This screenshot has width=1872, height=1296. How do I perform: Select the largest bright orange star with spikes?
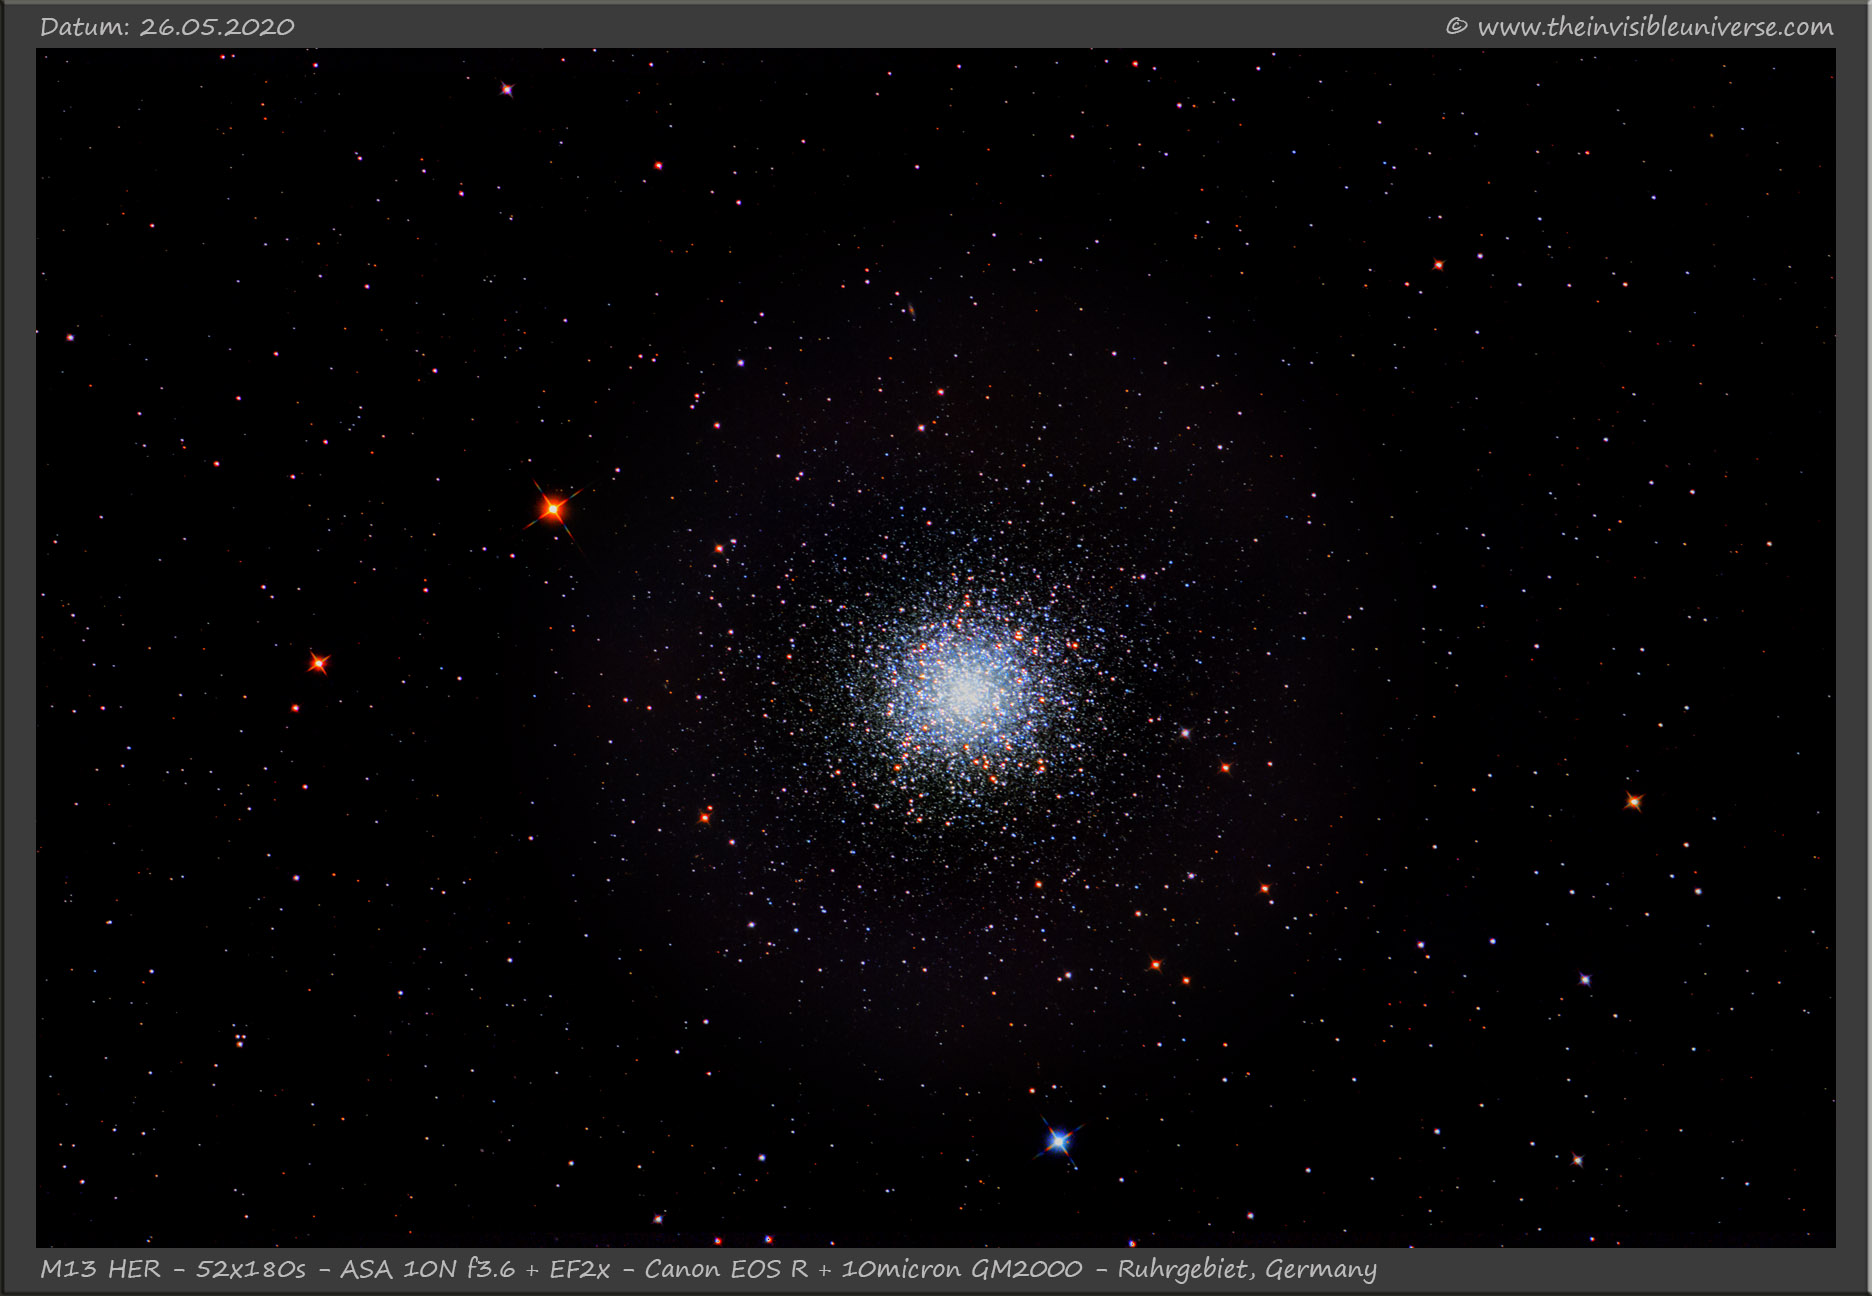click(x=552, y=510)
